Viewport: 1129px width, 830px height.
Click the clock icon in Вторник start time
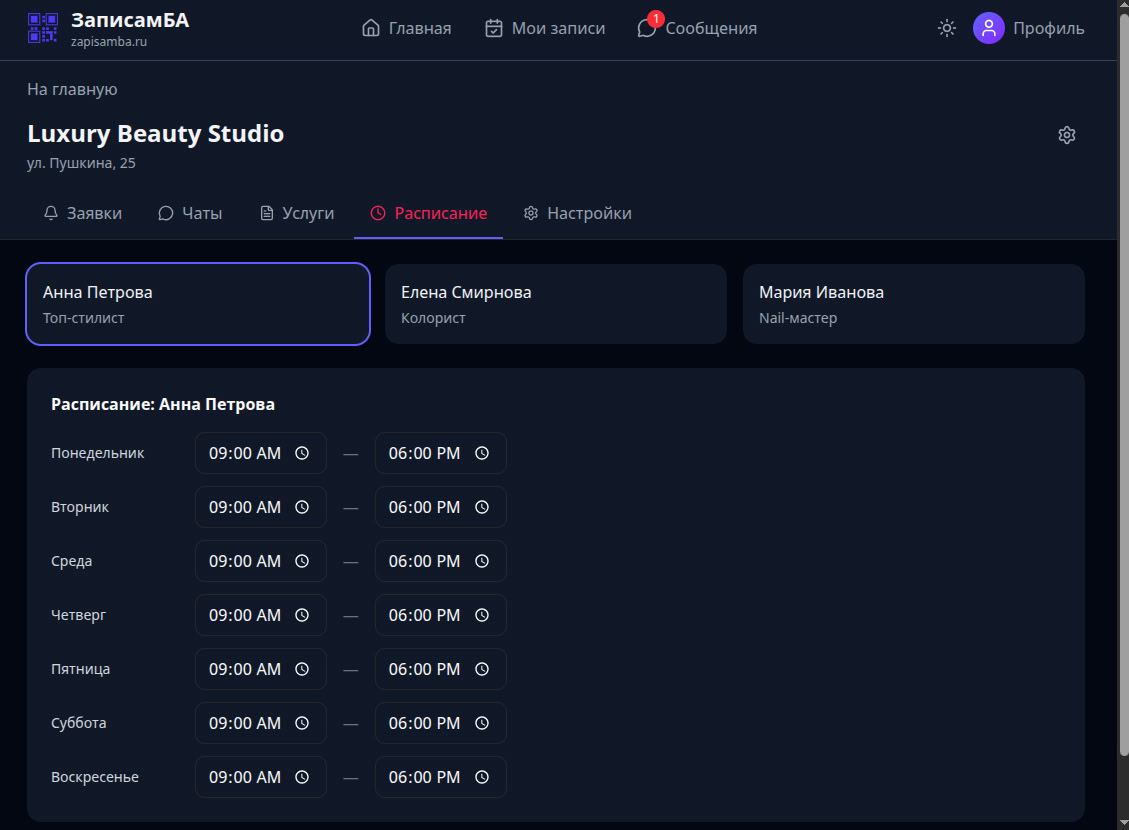click(x=302, y=507)
